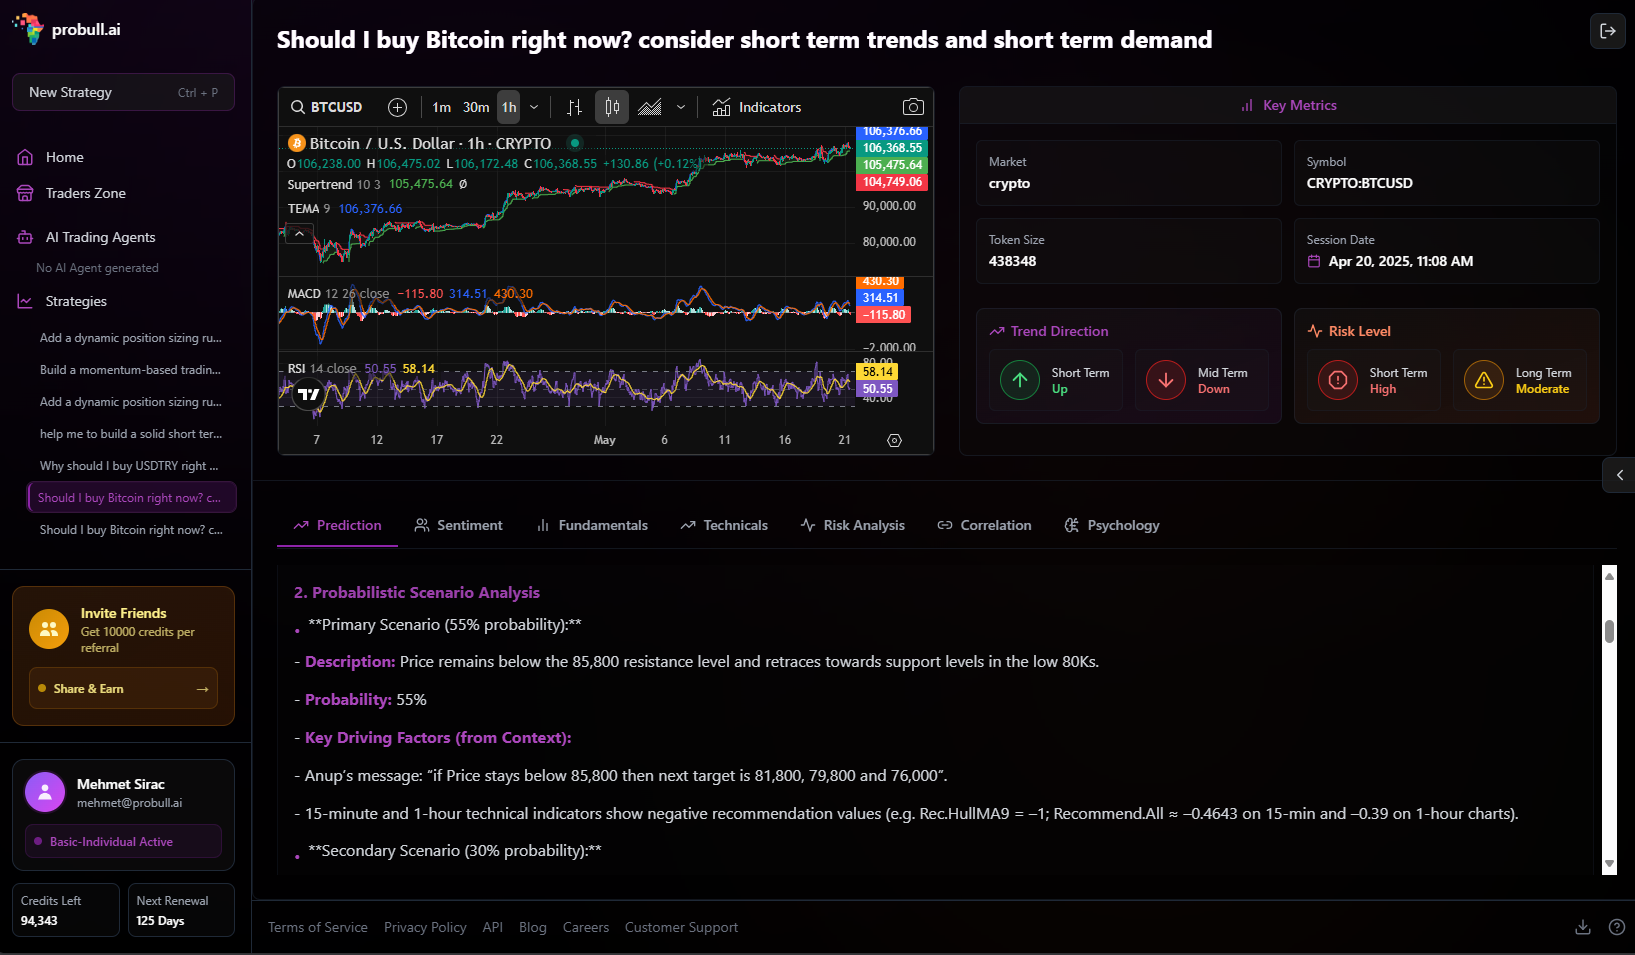Click the compare/add symbol plus icon
The image size is (1635, 955).
(397, 107)
